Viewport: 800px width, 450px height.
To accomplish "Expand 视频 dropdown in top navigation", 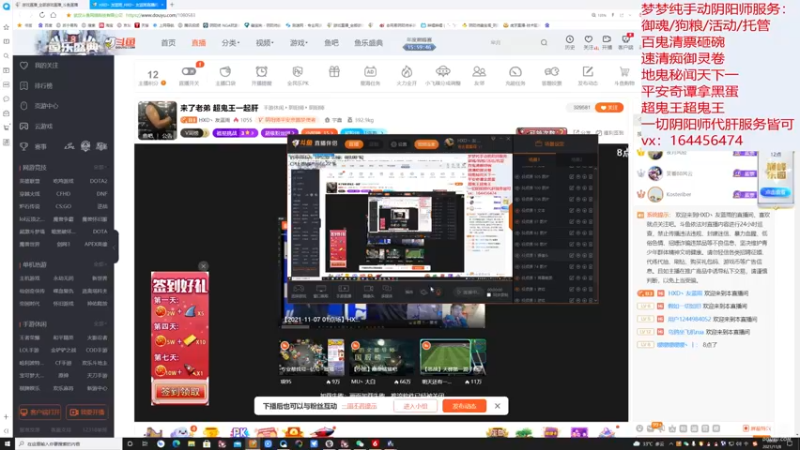I will tap(264, 43).
